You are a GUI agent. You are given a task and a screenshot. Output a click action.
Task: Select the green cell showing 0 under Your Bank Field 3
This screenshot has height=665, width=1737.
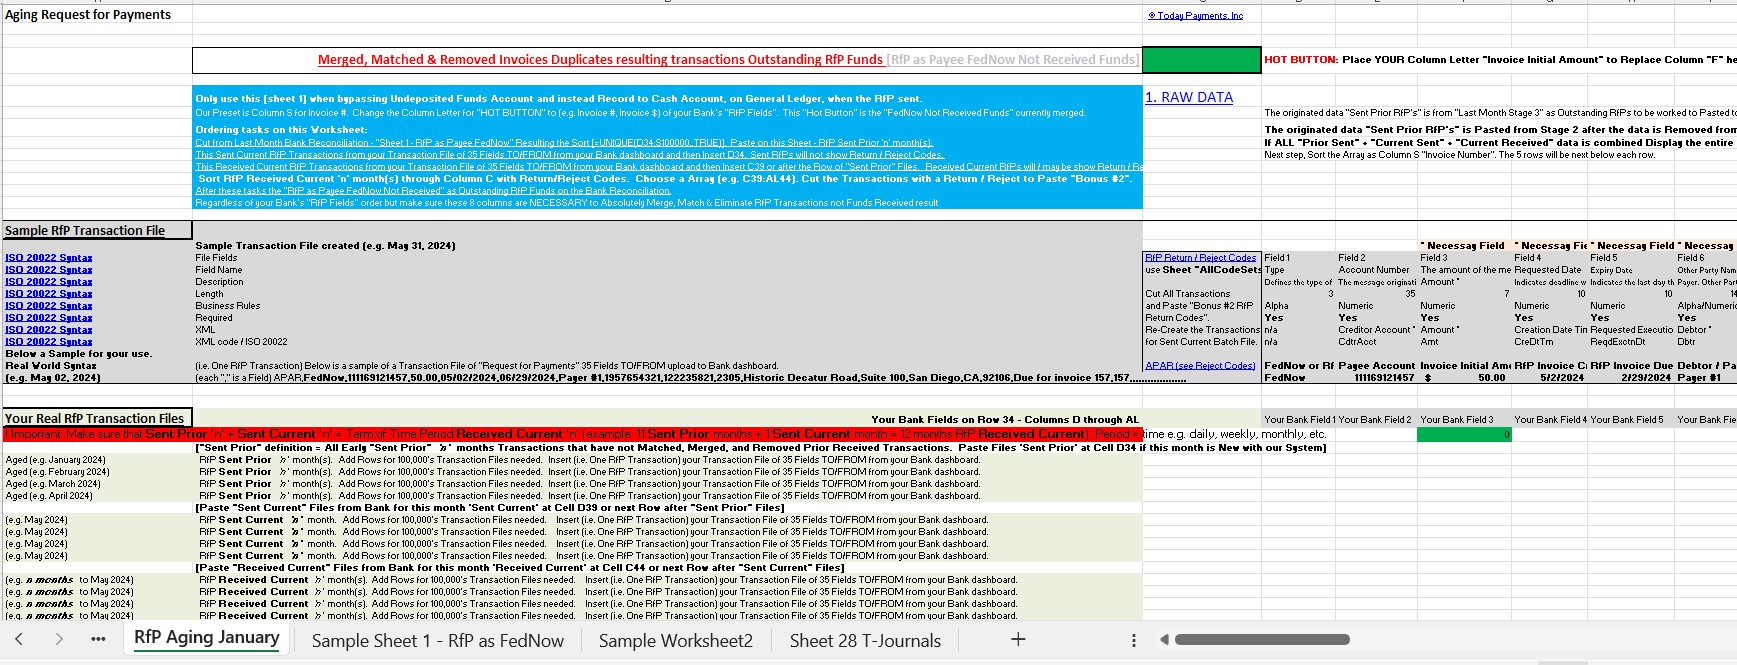pyautogui.click(x=1464, y=434)
